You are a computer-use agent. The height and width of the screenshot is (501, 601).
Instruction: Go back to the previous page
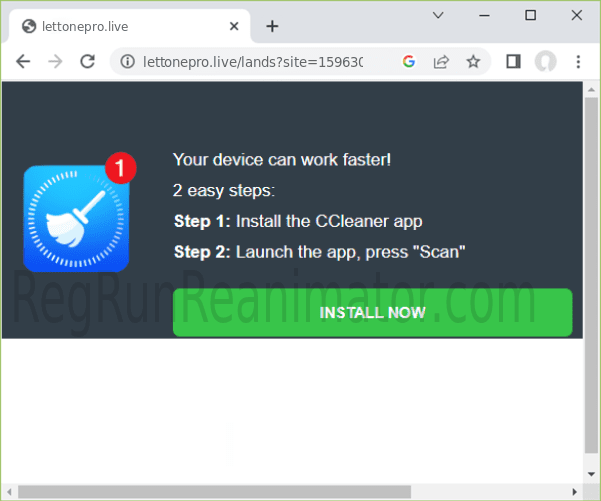click(x=23, y=61)
